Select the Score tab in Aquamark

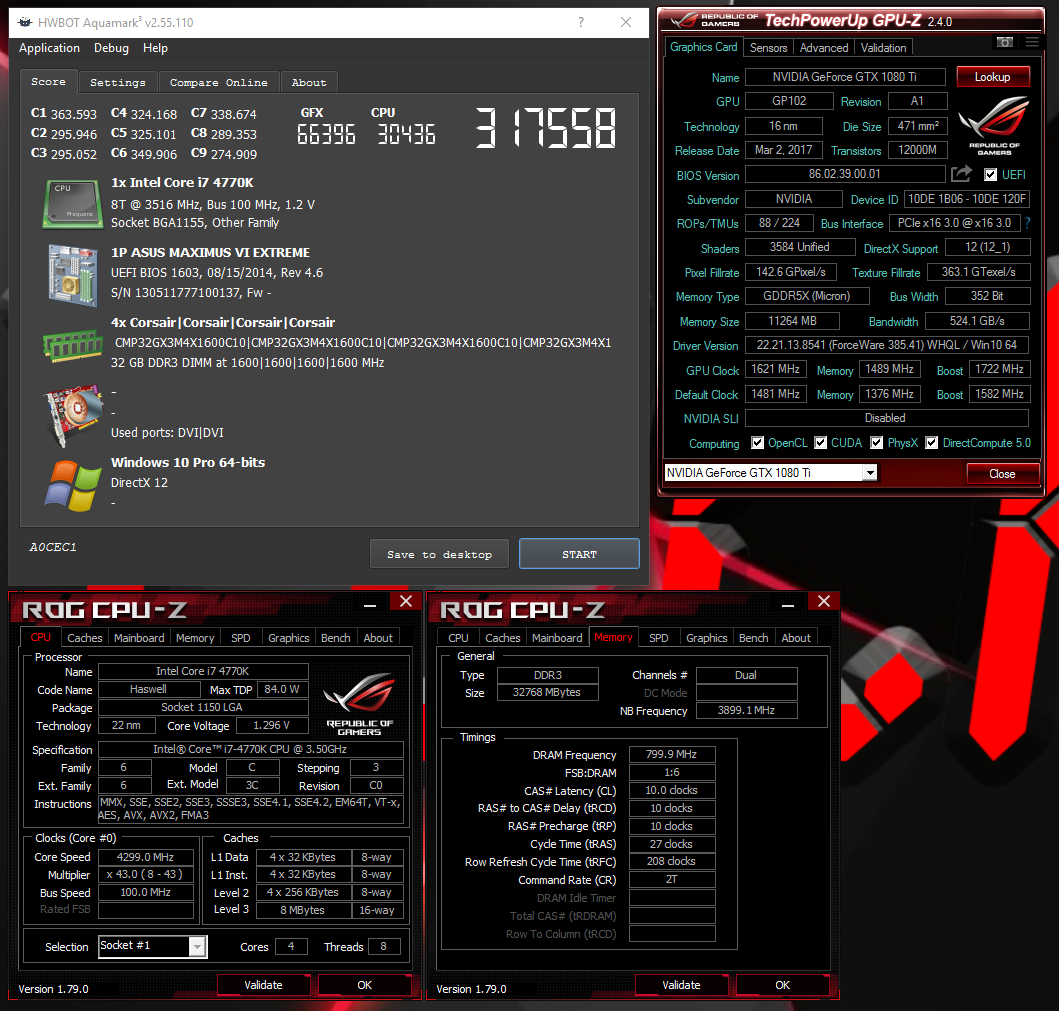pyautogui.click(x=49, y=82)
